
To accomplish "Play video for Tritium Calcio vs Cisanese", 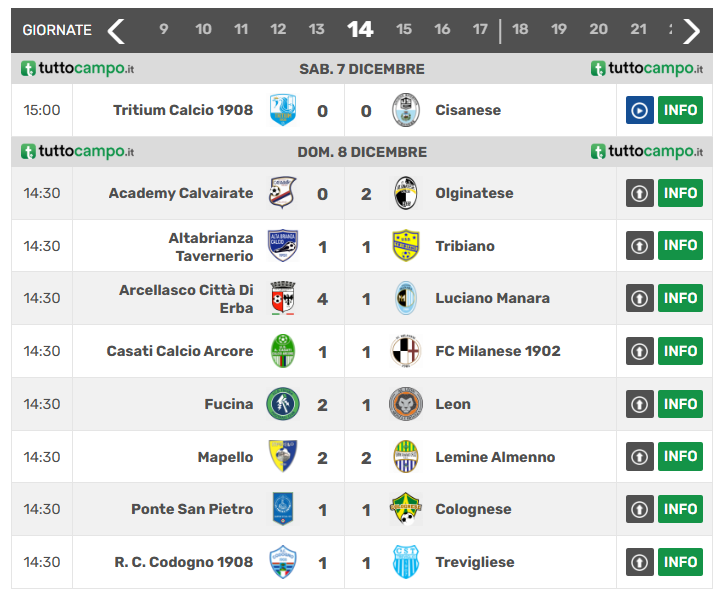I will [x=640, y=110].
